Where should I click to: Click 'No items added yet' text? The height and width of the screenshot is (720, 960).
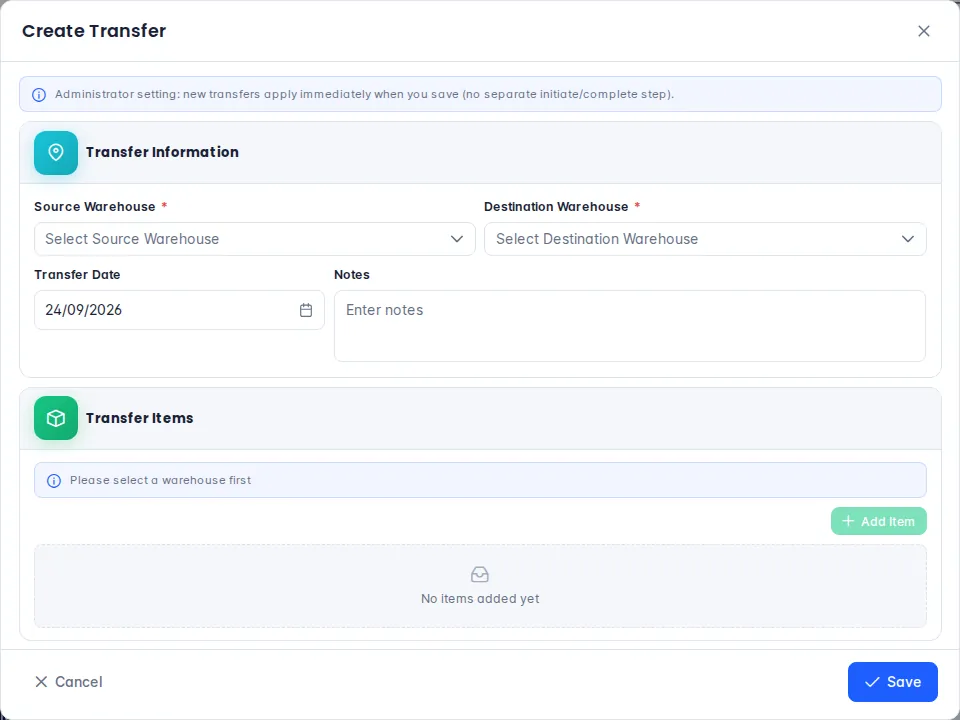480,599
